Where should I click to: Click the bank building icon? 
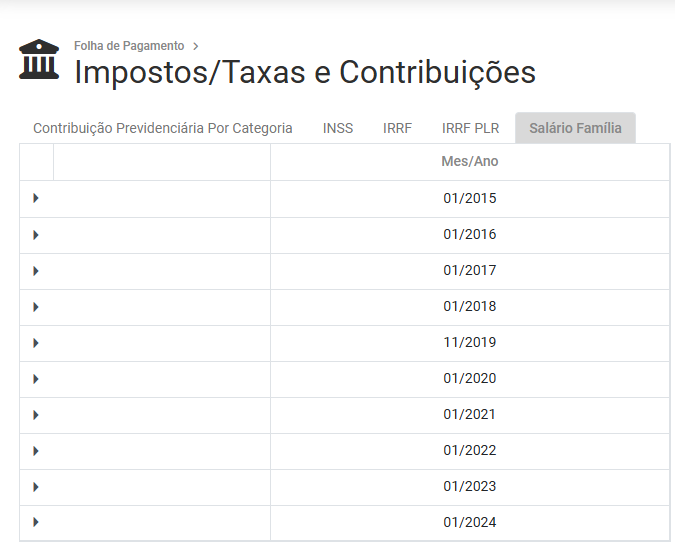(x=39, y=60)
